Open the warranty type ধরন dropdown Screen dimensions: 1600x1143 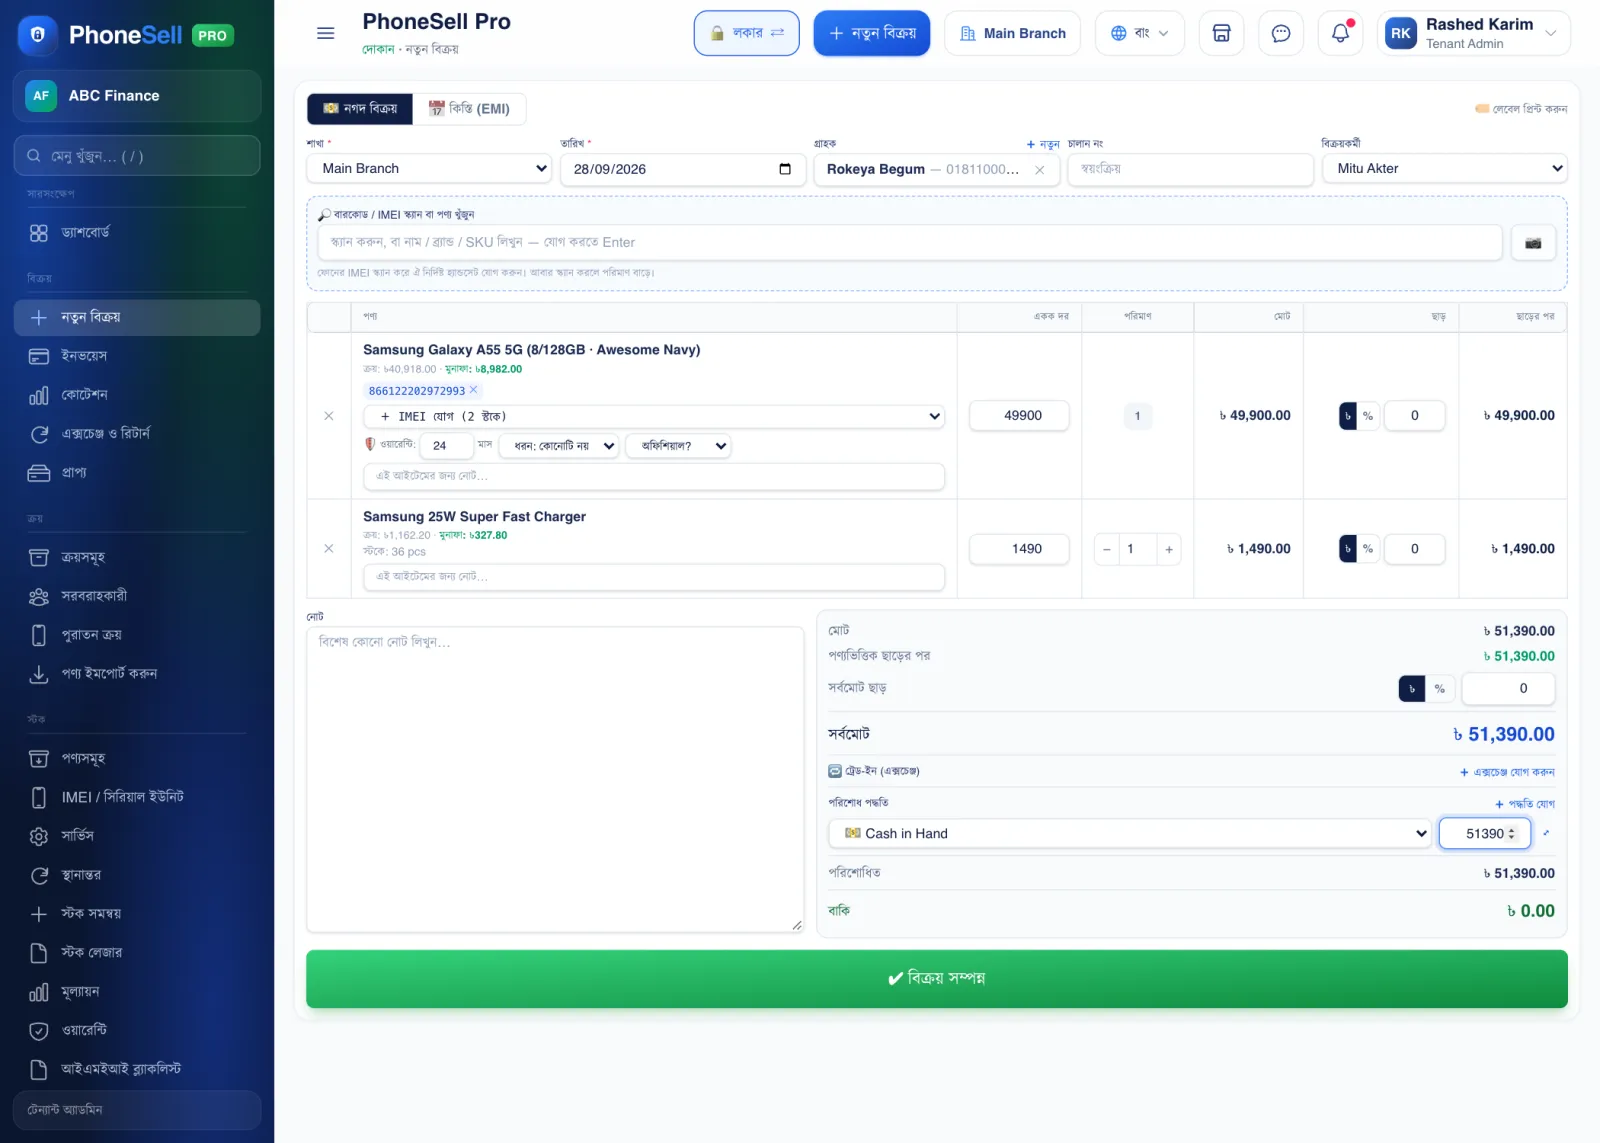coord(559,446)
